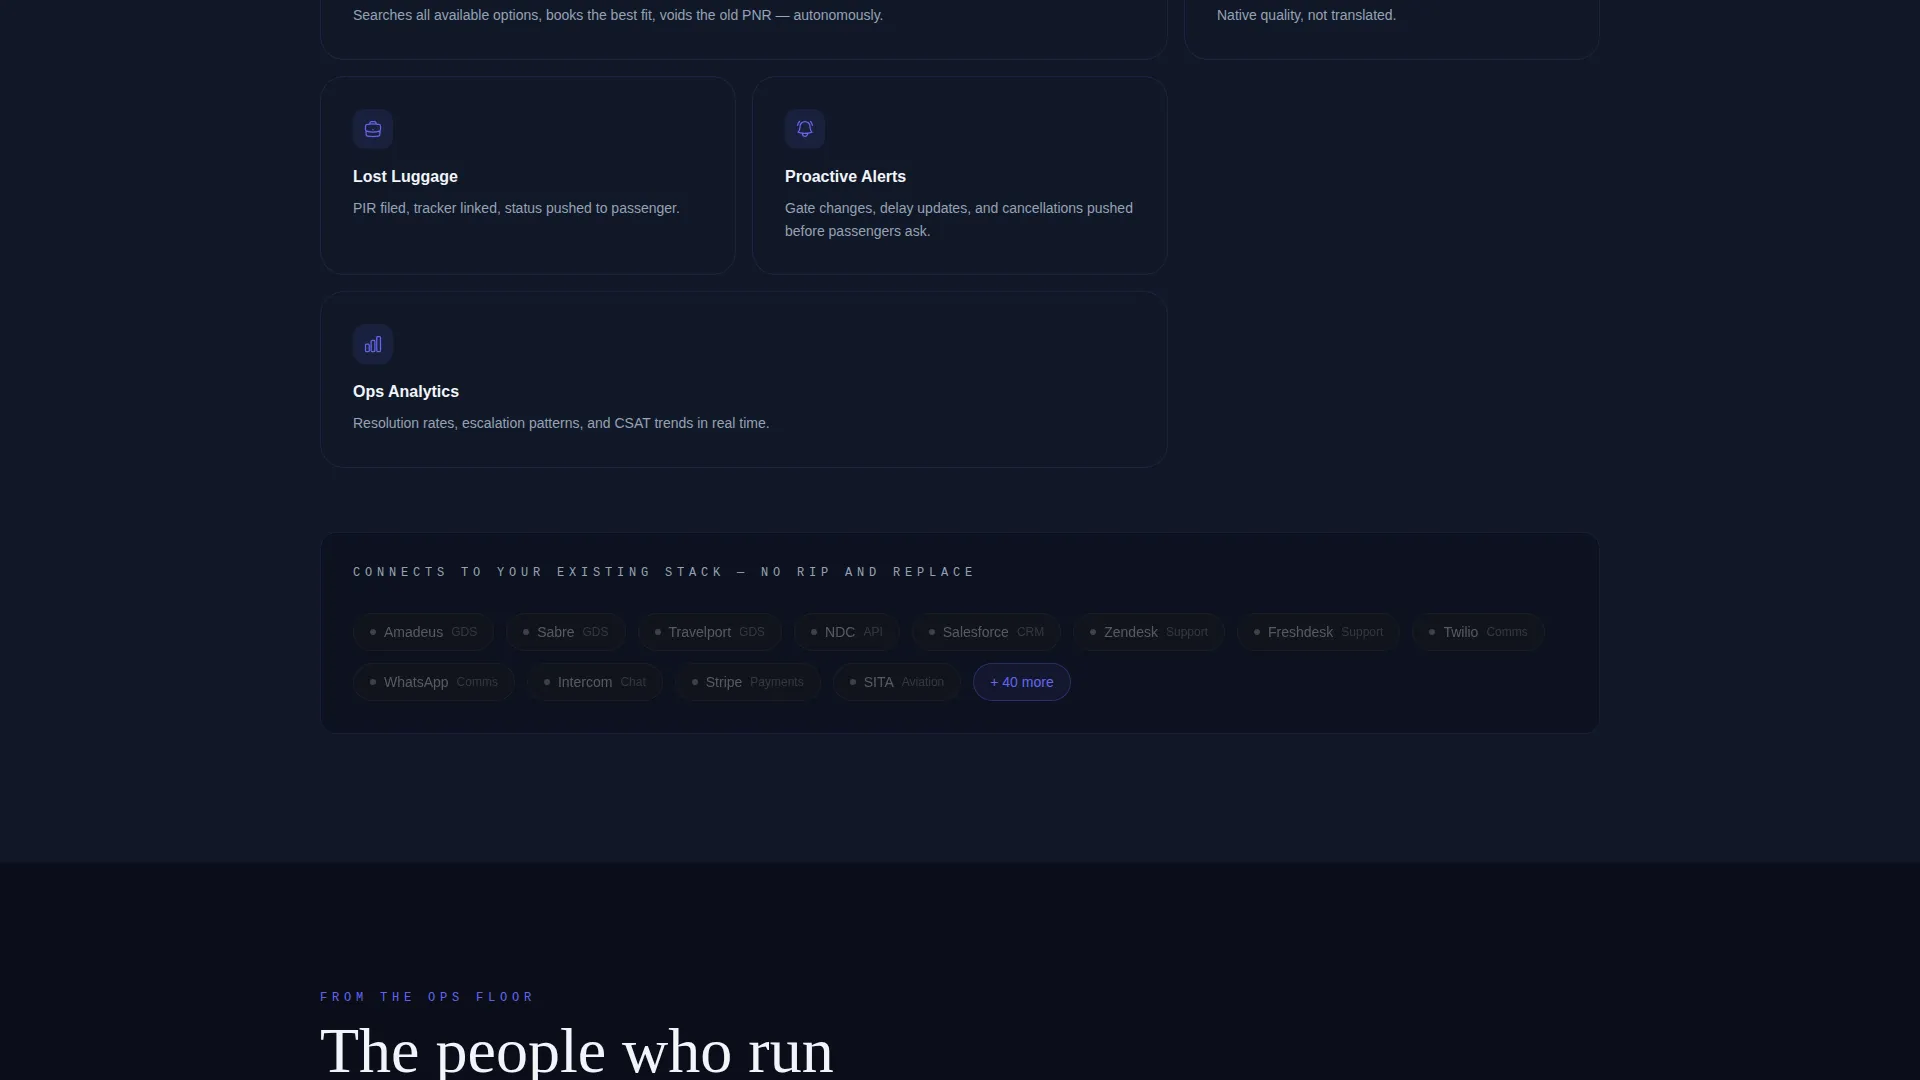Select the Zendesk Support integration chip
The height and width of the screenshot is (1080, 1920).
click(1149, 632)
